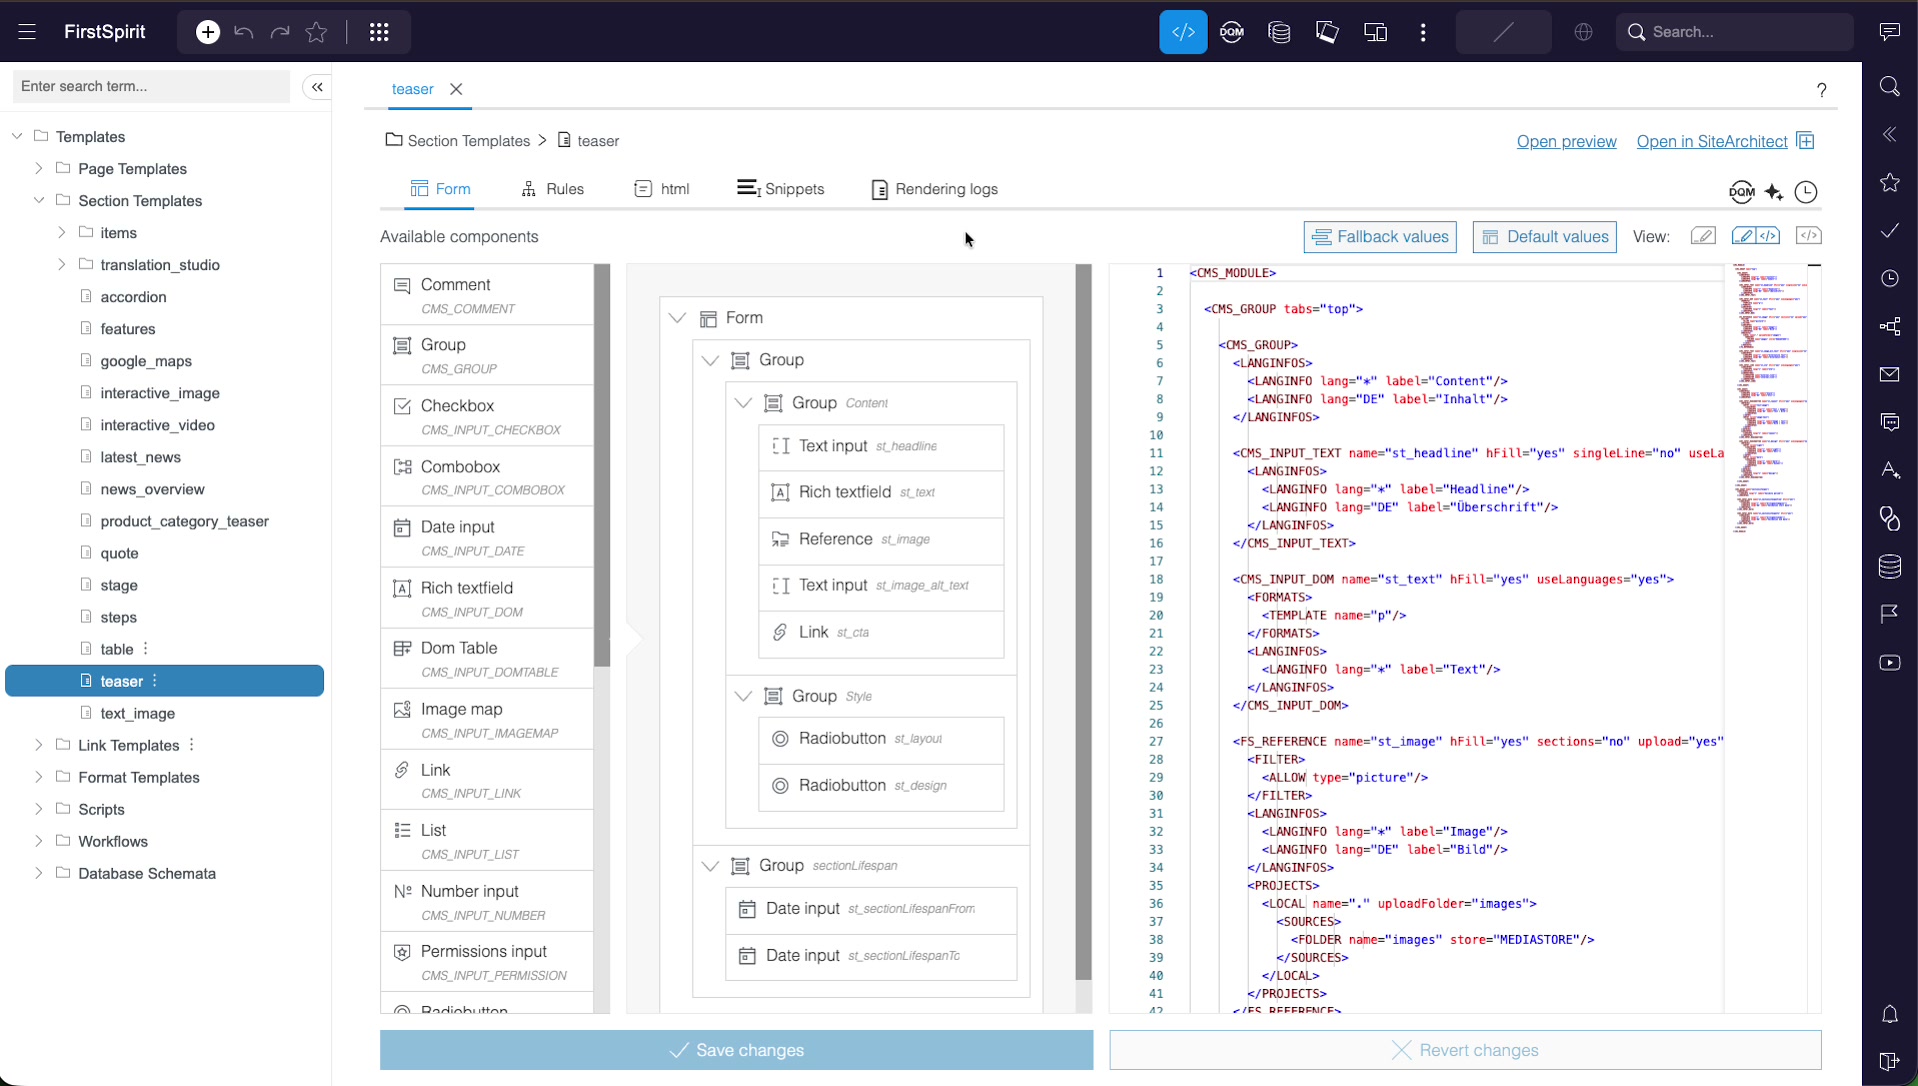Viewport: 1918px width, 1086px height.
Task: Collapse the left navigation panel
Action: tap(317, 87)
